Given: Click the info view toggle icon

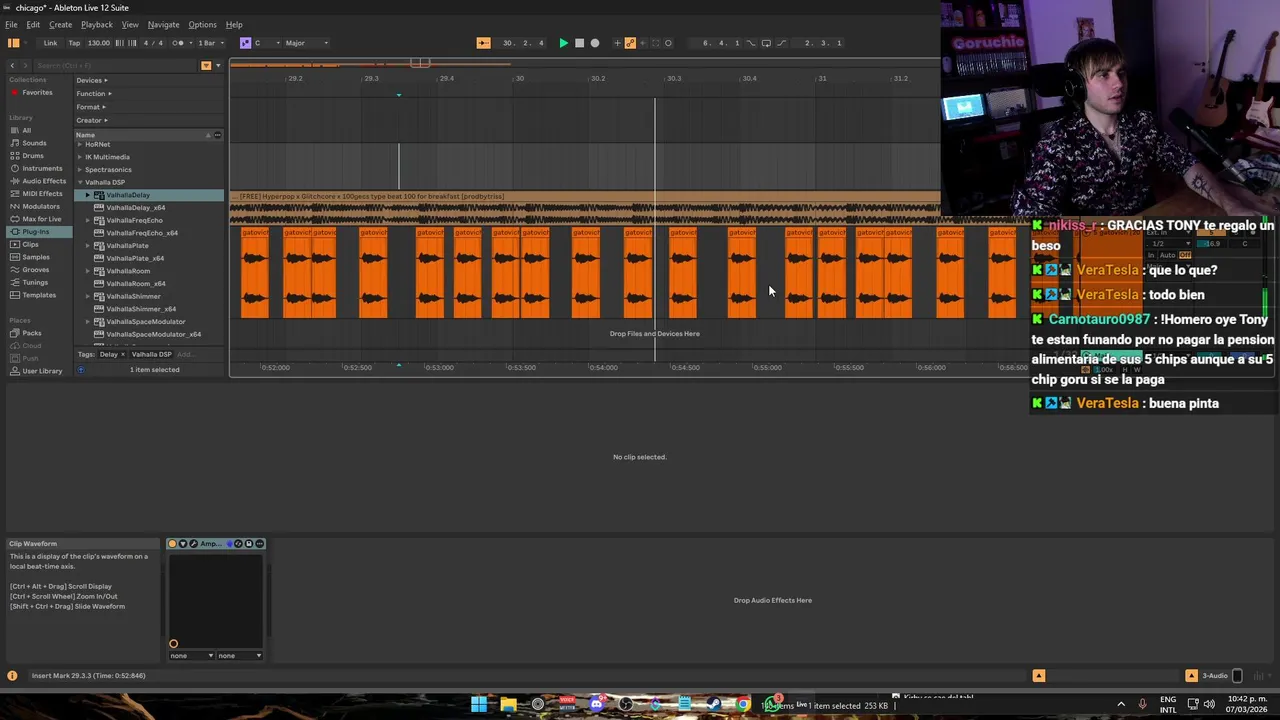Looking at the screenshot, I should coord(12,676).
